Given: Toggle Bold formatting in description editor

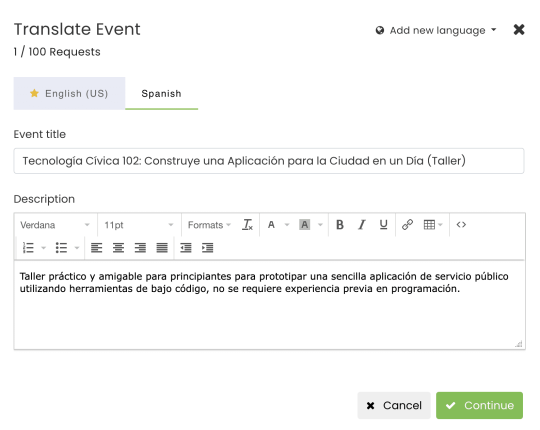Looking at the screenshot, I should coord(340,225).
